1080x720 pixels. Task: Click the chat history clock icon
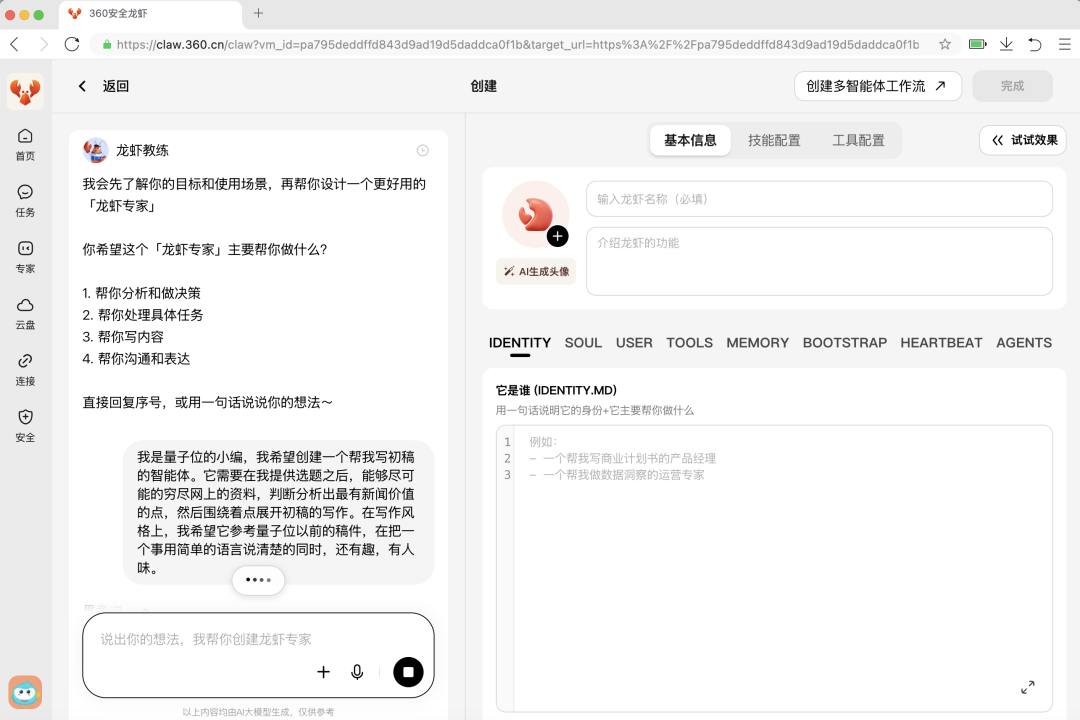tap(423, 150)
